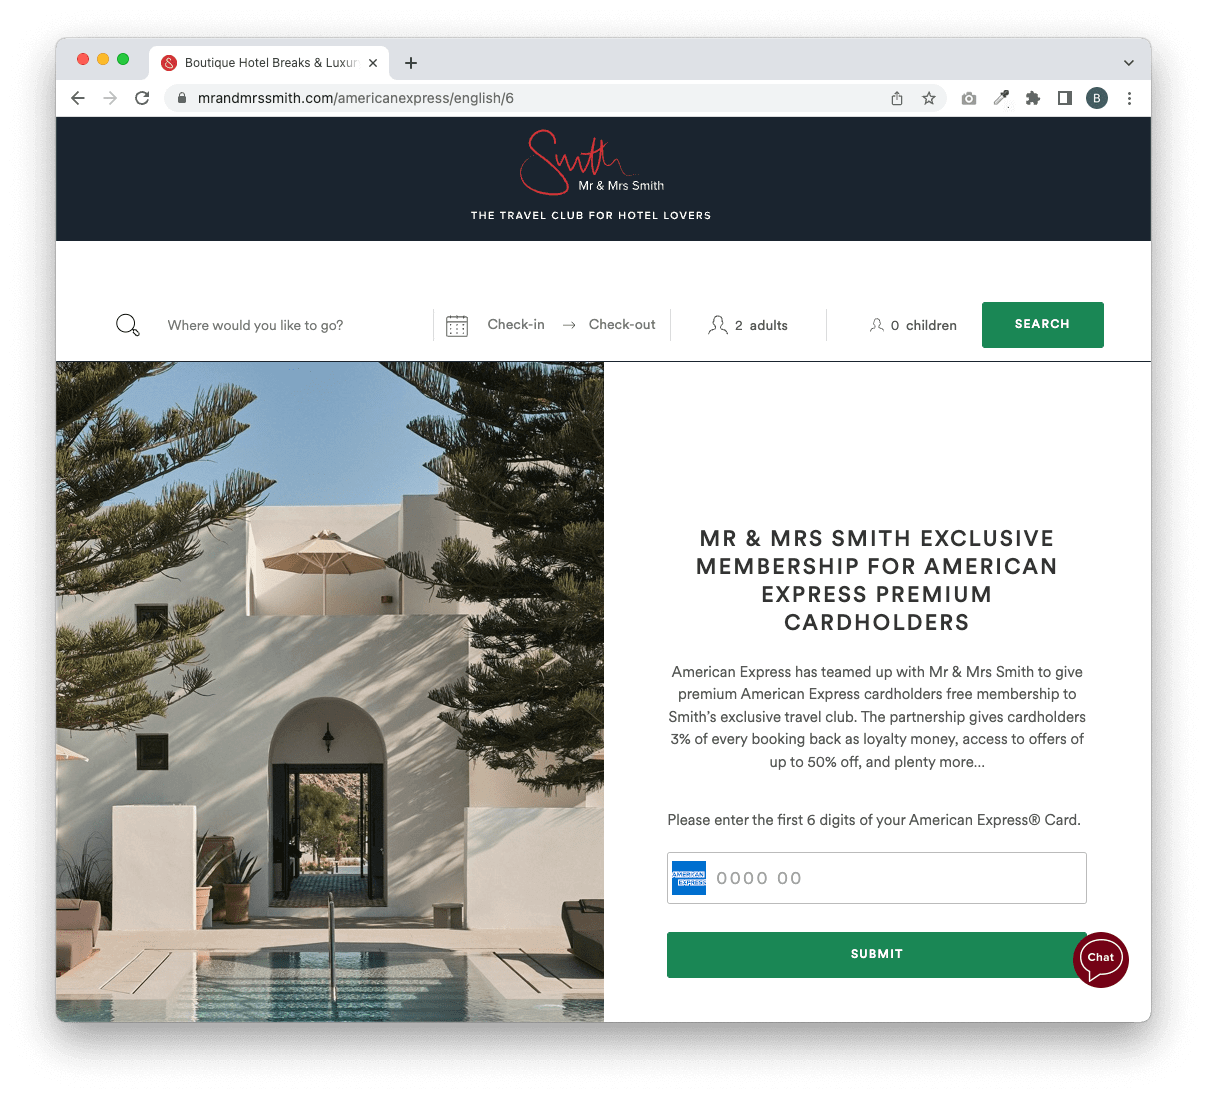The image size is (1207, 1096).
Task: Open the 0 children selector
Action: [913, 325]
